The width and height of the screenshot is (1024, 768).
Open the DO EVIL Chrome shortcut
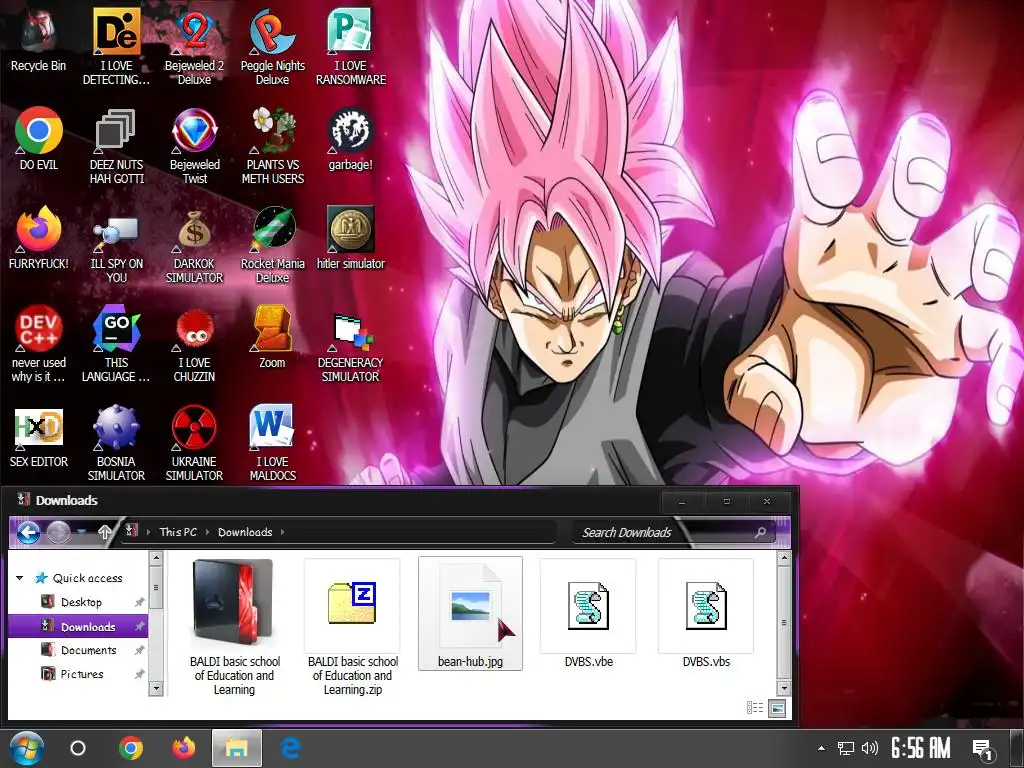point(39,139)
